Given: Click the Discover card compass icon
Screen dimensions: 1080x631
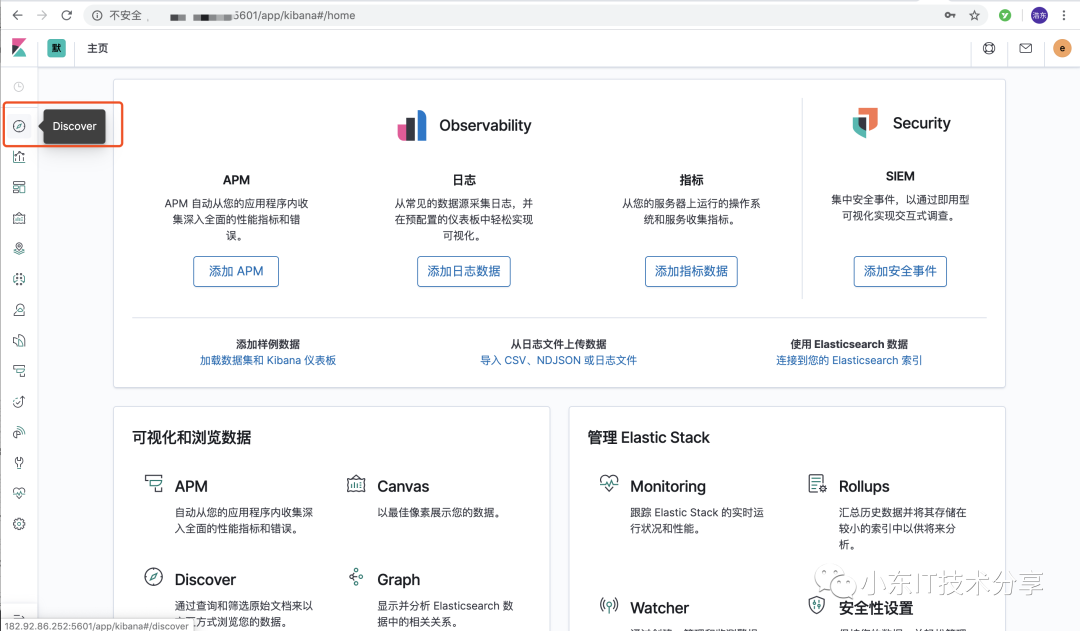Looking at the screenshot, I should pyautogui.click(x=154, y=577).
